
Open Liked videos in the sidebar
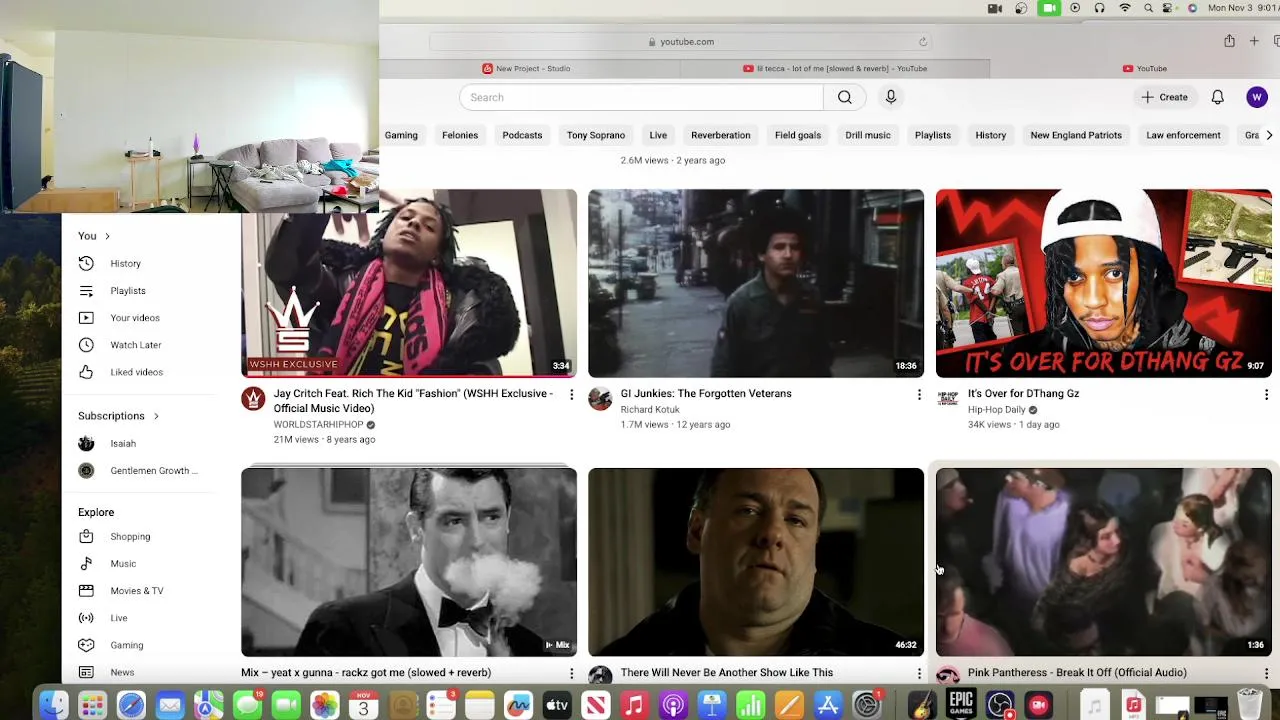(x=136, y=372)
